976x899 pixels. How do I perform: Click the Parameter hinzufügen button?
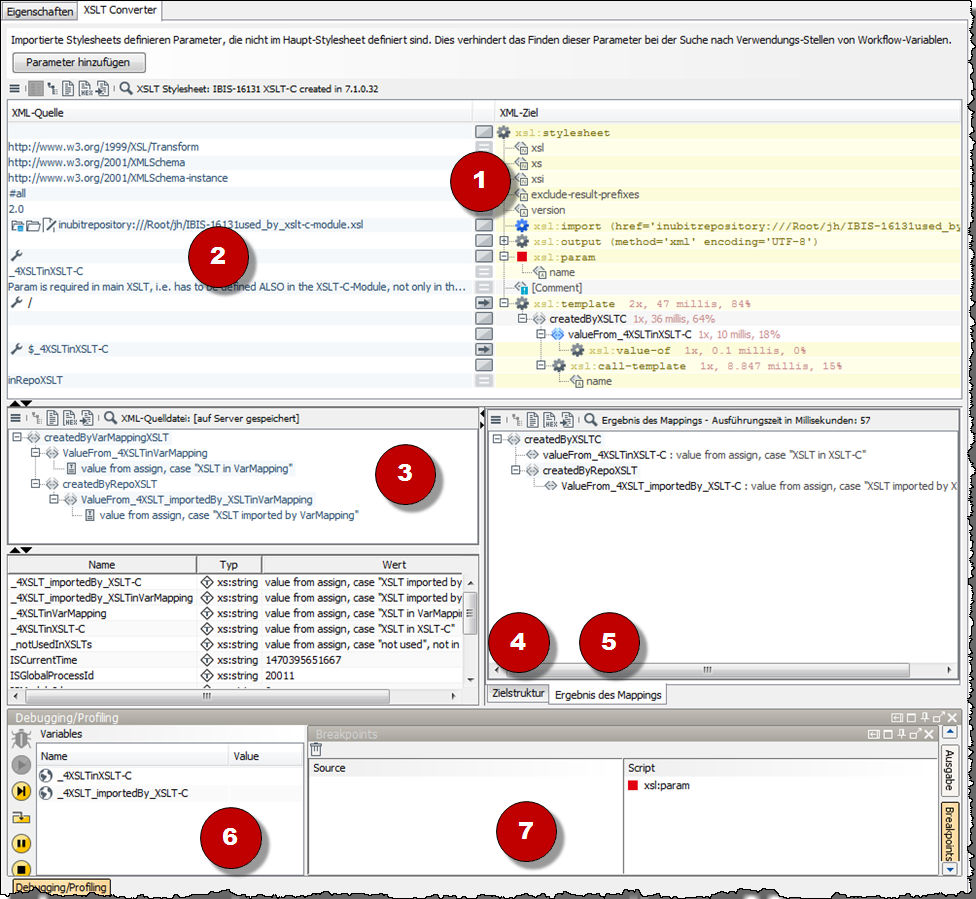(x=78, y=63)
